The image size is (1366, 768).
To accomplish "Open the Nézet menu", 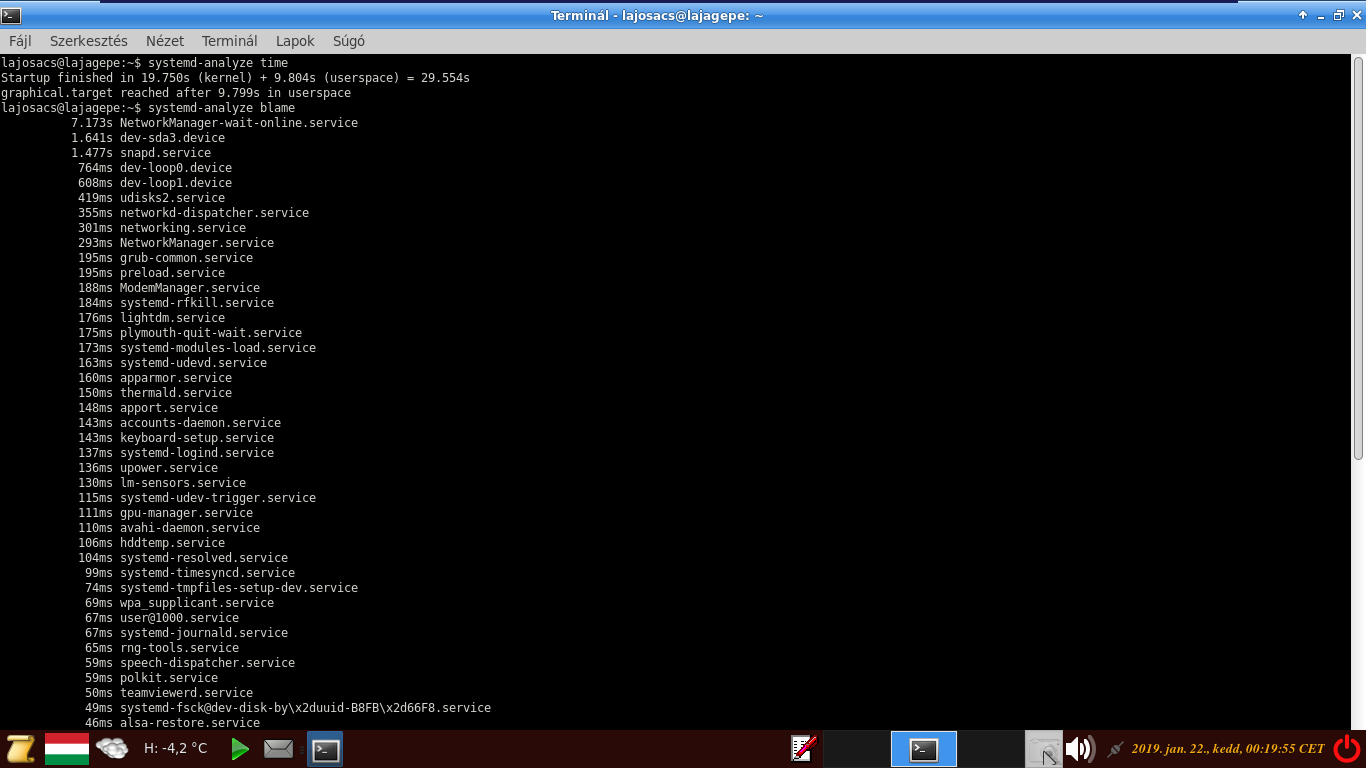I will pos(165,41).
